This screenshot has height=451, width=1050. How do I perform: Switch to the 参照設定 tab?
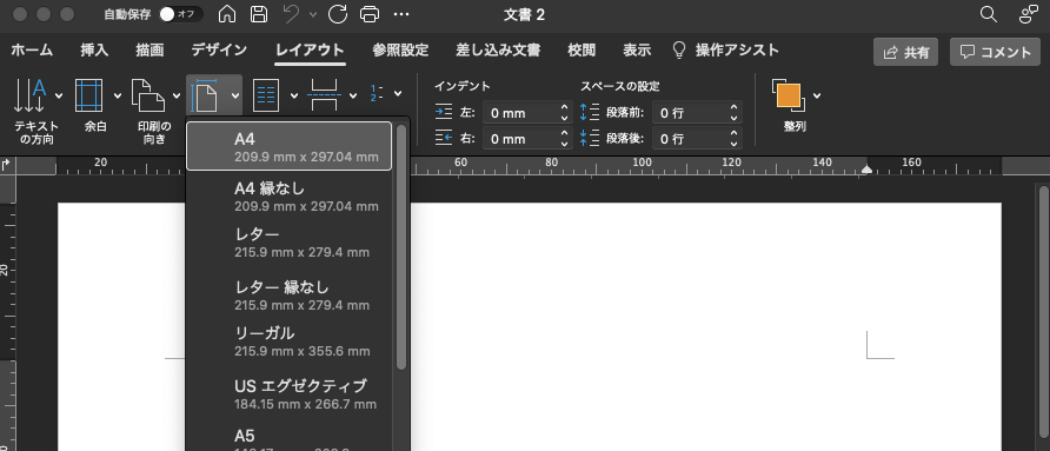pos(400,50)
